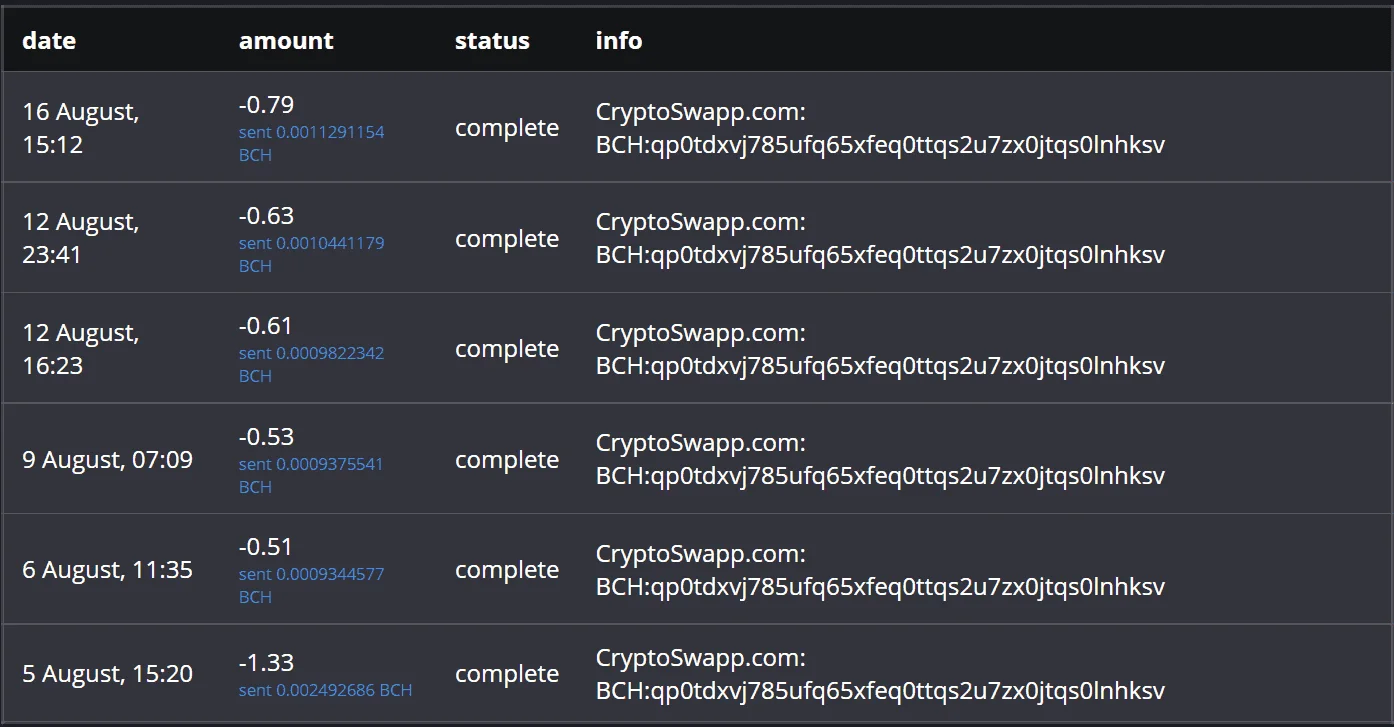Image resolution: width=1394 pixels, height=727 pixels.
Task: Click the complete status for 16 August
Action: click(x=507, y=128)
